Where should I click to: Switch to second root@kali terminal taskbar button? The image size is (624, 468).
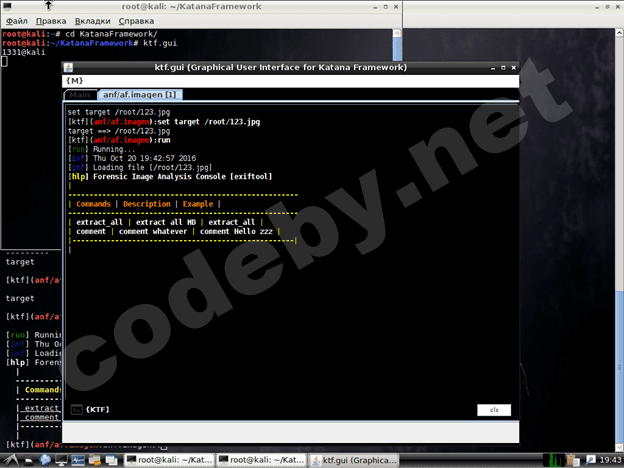[x=261, y=460]
